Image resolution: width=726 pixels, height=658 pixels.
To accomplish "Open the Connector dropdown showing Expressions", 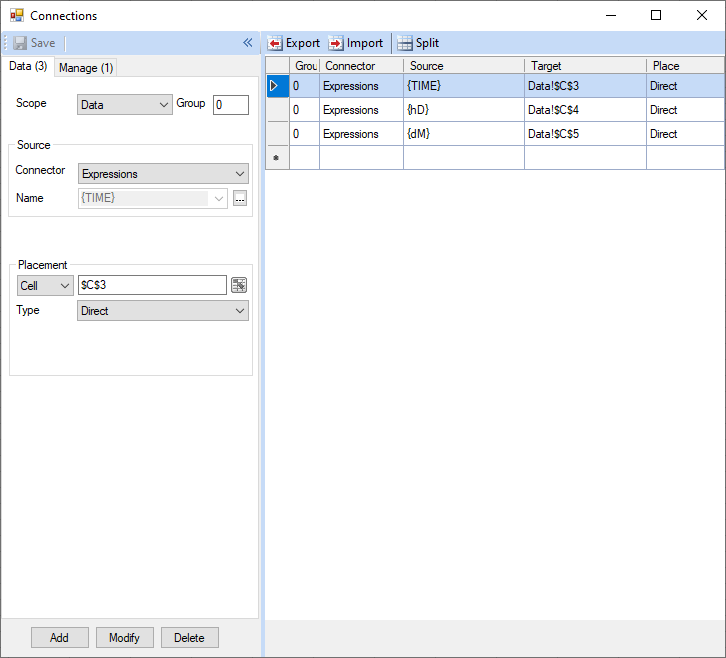I will pos(163,174).
